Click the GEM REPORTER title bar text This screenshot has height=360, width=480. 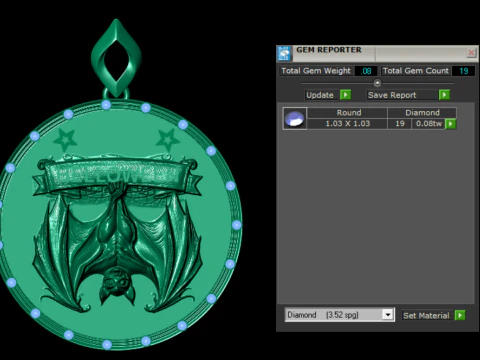329,50
